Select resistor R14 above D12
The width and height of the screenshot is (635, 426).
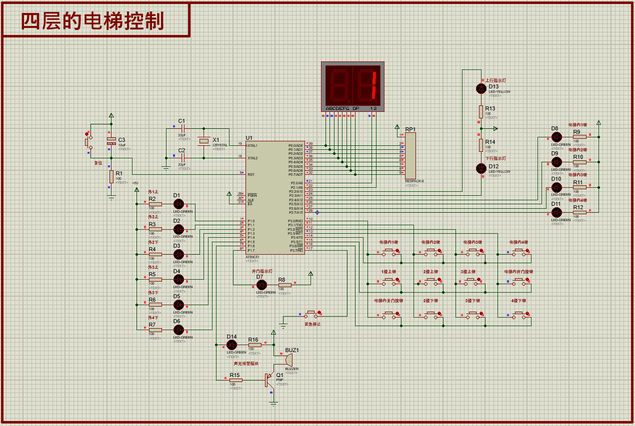pyautogui.click(x=481, y=145)
